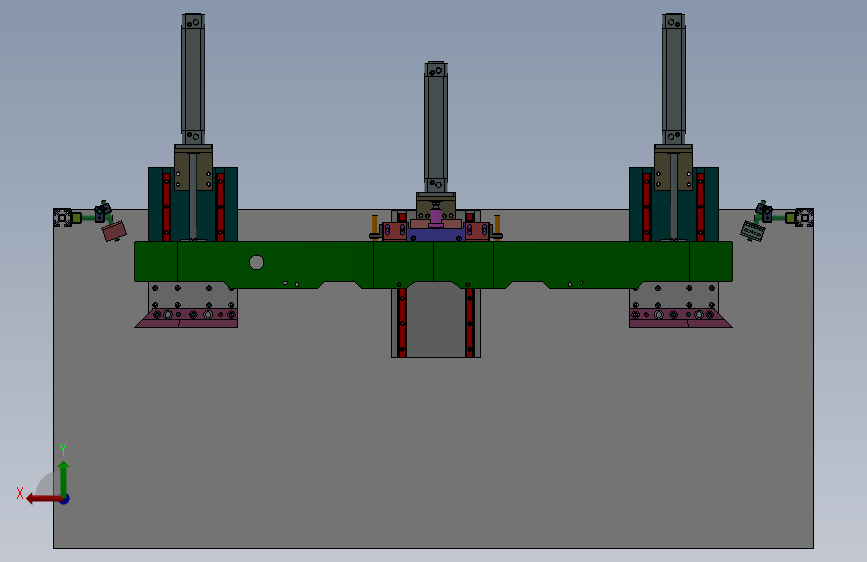Select the tilted pink sensor block at left

(114, 231)
